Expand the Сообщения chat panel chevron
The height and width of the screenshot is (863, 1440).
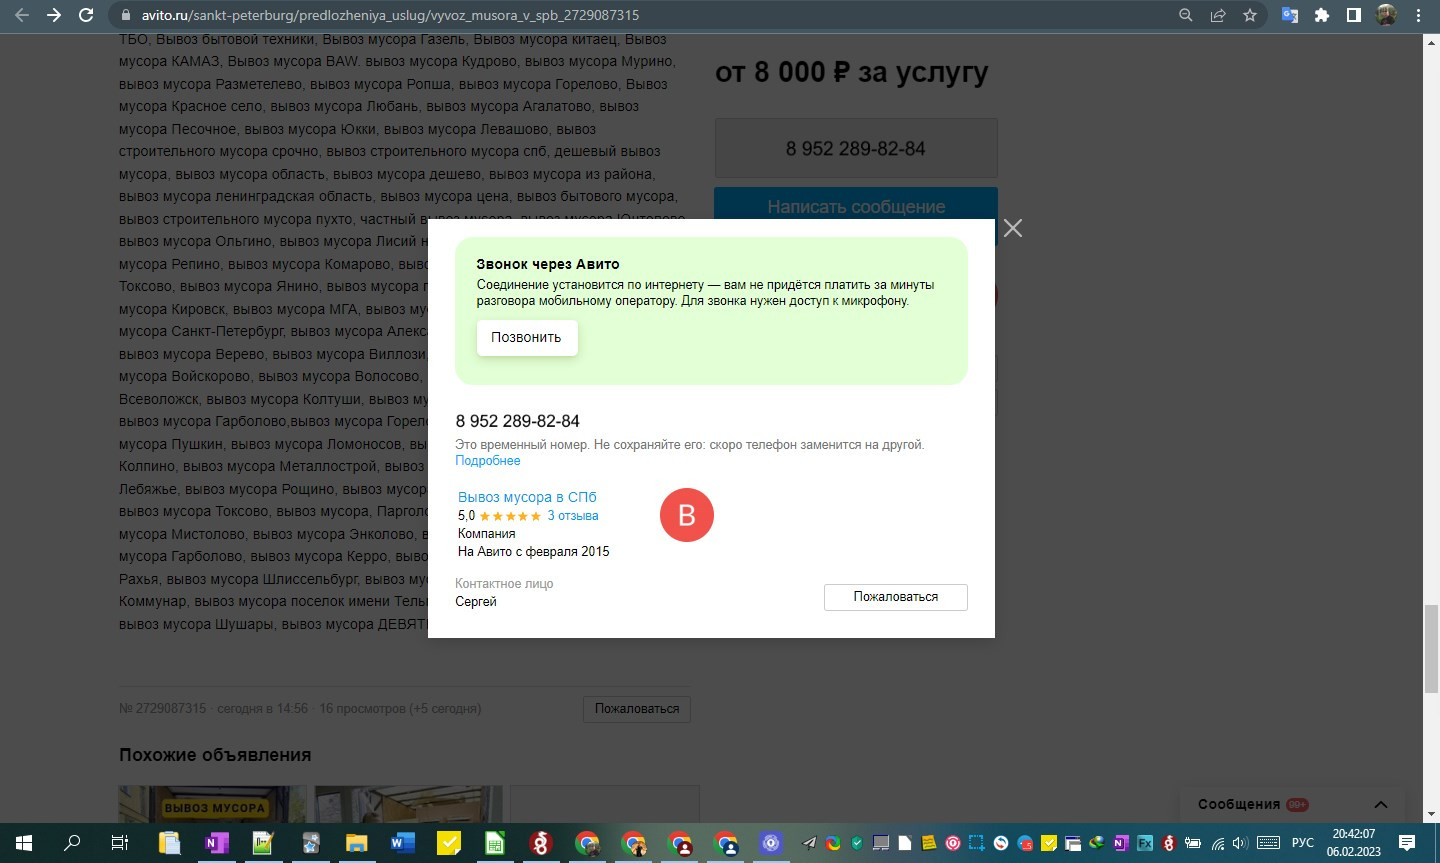point(1381,805)
